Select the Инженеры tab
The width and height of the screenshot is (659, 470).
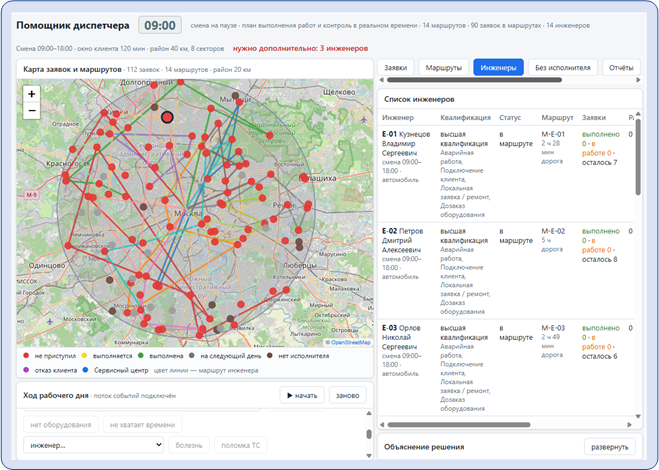pyautogui.click(x=498, y=68)
